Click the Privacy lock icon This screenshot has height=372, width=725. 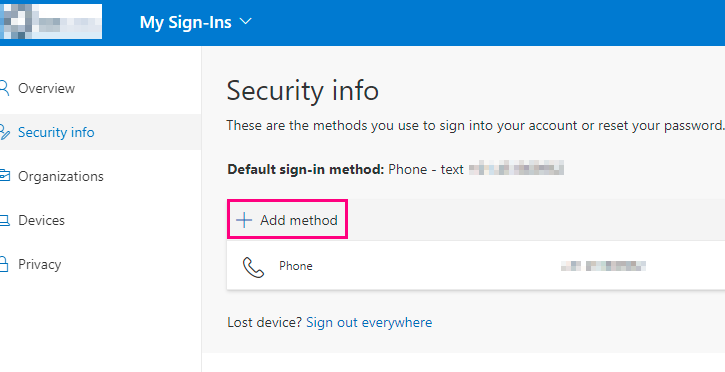click(x=4, y=264)
